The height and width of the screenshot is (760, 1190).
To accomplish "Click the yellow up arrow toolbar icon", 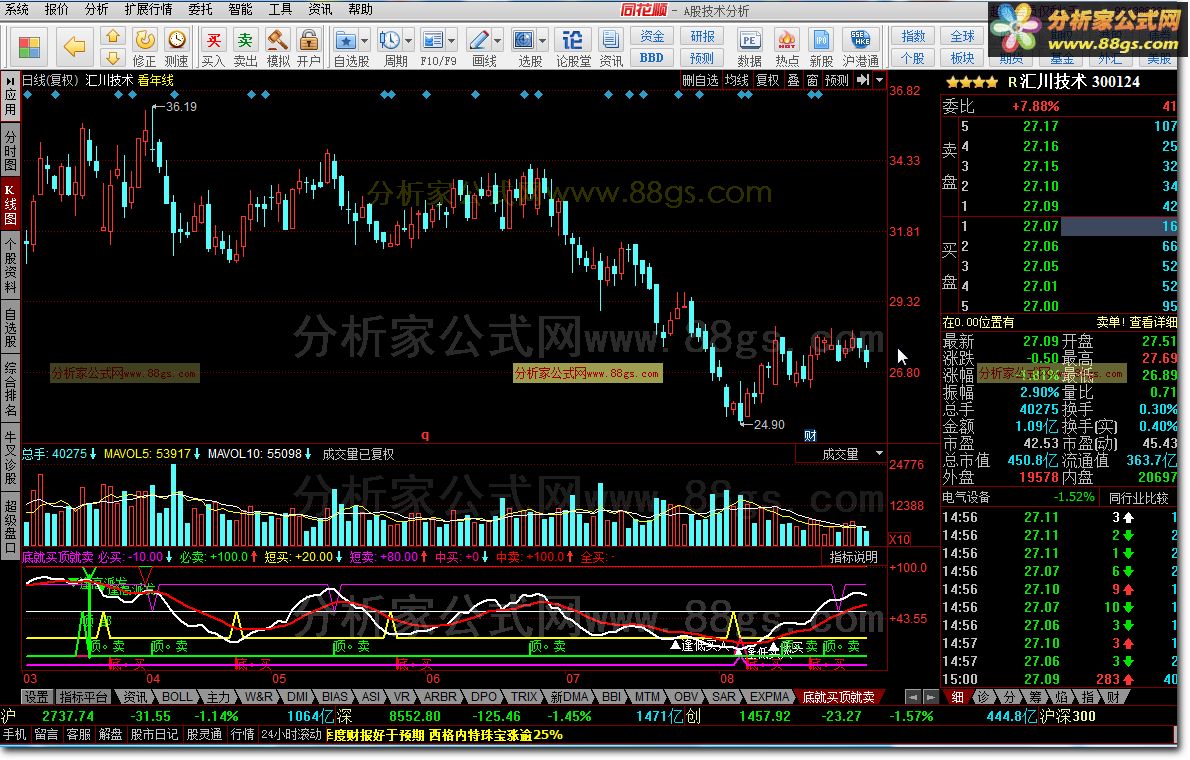I will (x=112, y=36).
